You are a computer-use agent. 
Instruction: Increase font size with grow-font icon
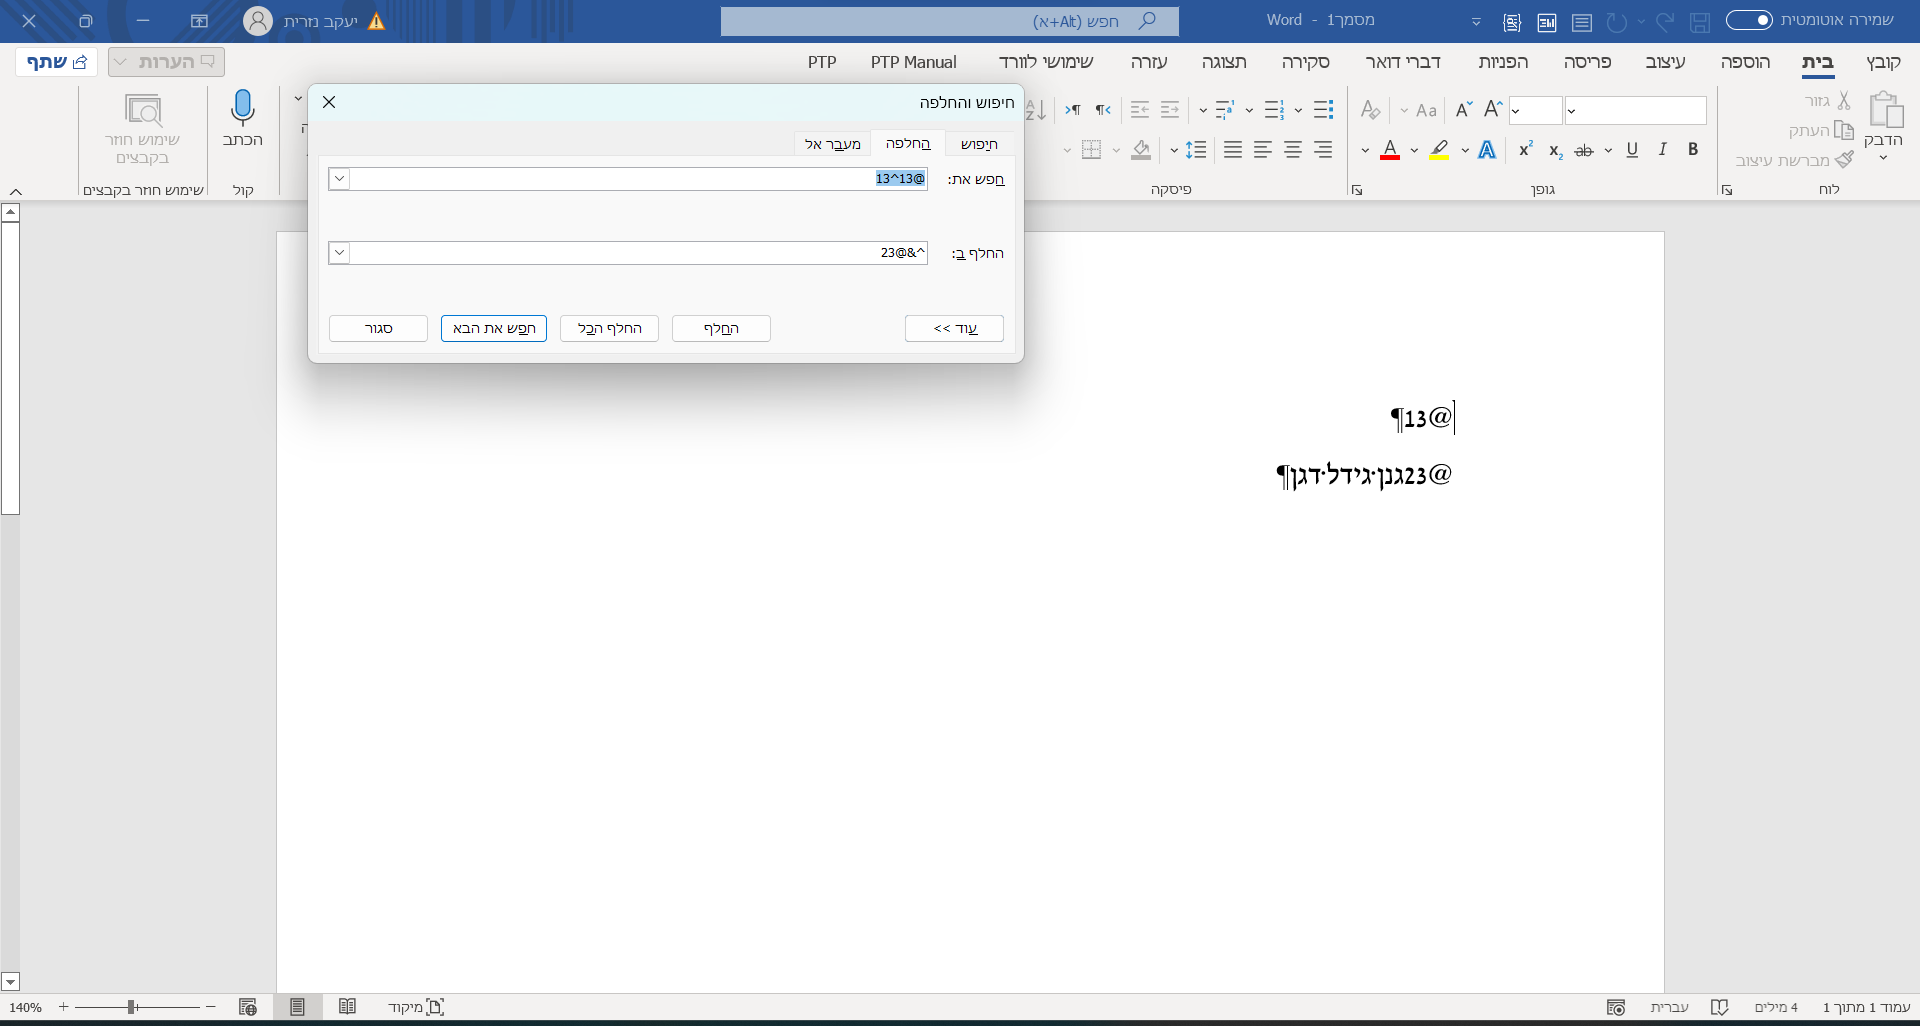coord(1493,110)
